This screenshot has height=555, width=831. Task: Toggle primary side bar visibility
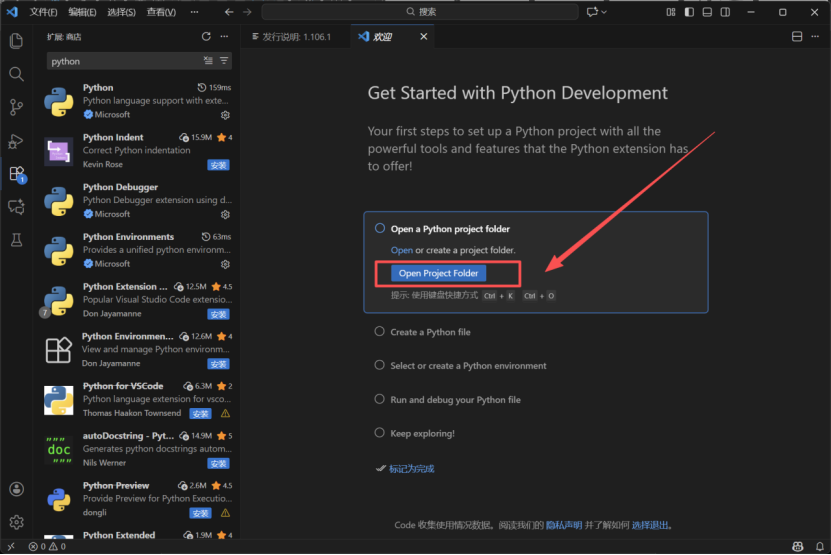pos(689,12)
